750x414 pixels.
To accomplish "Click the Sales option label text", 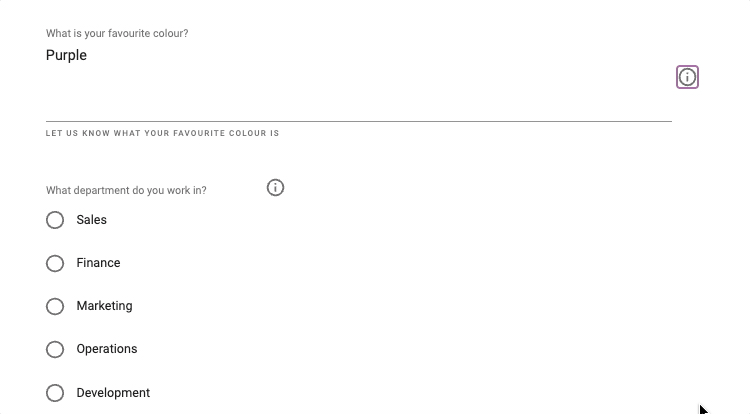I will (91, 220).
